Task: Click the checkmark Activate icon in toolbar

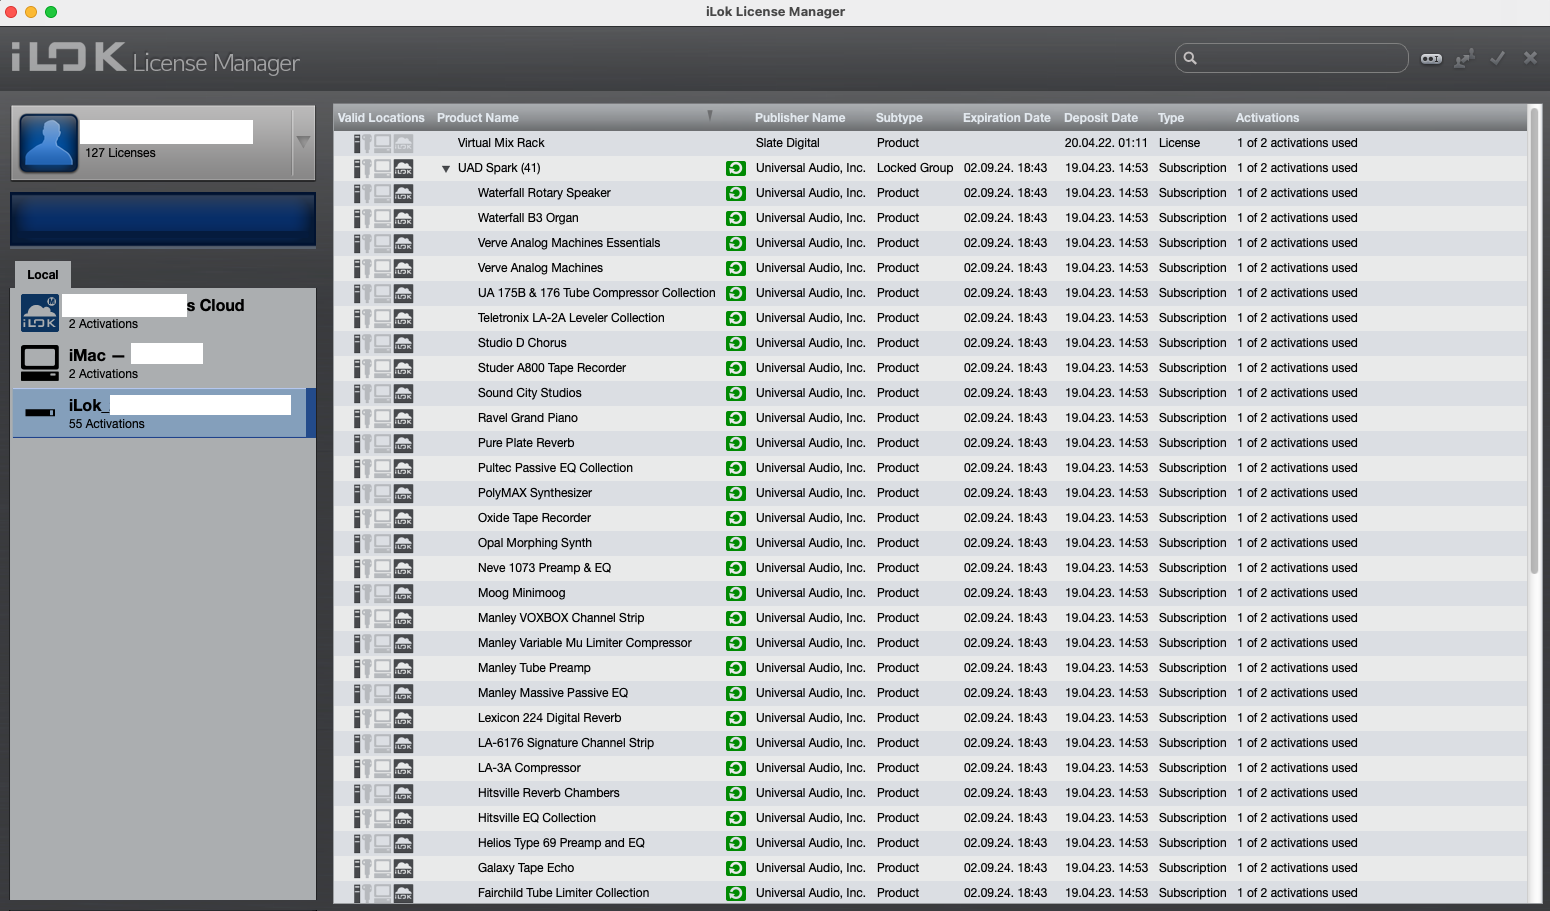Action: click(1497, 58)
